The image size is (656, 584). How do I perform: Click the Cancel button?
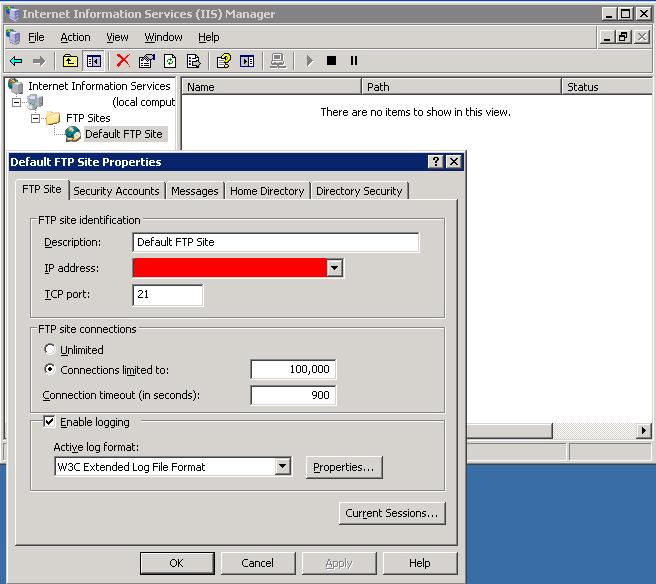click(x=258, y=563)
